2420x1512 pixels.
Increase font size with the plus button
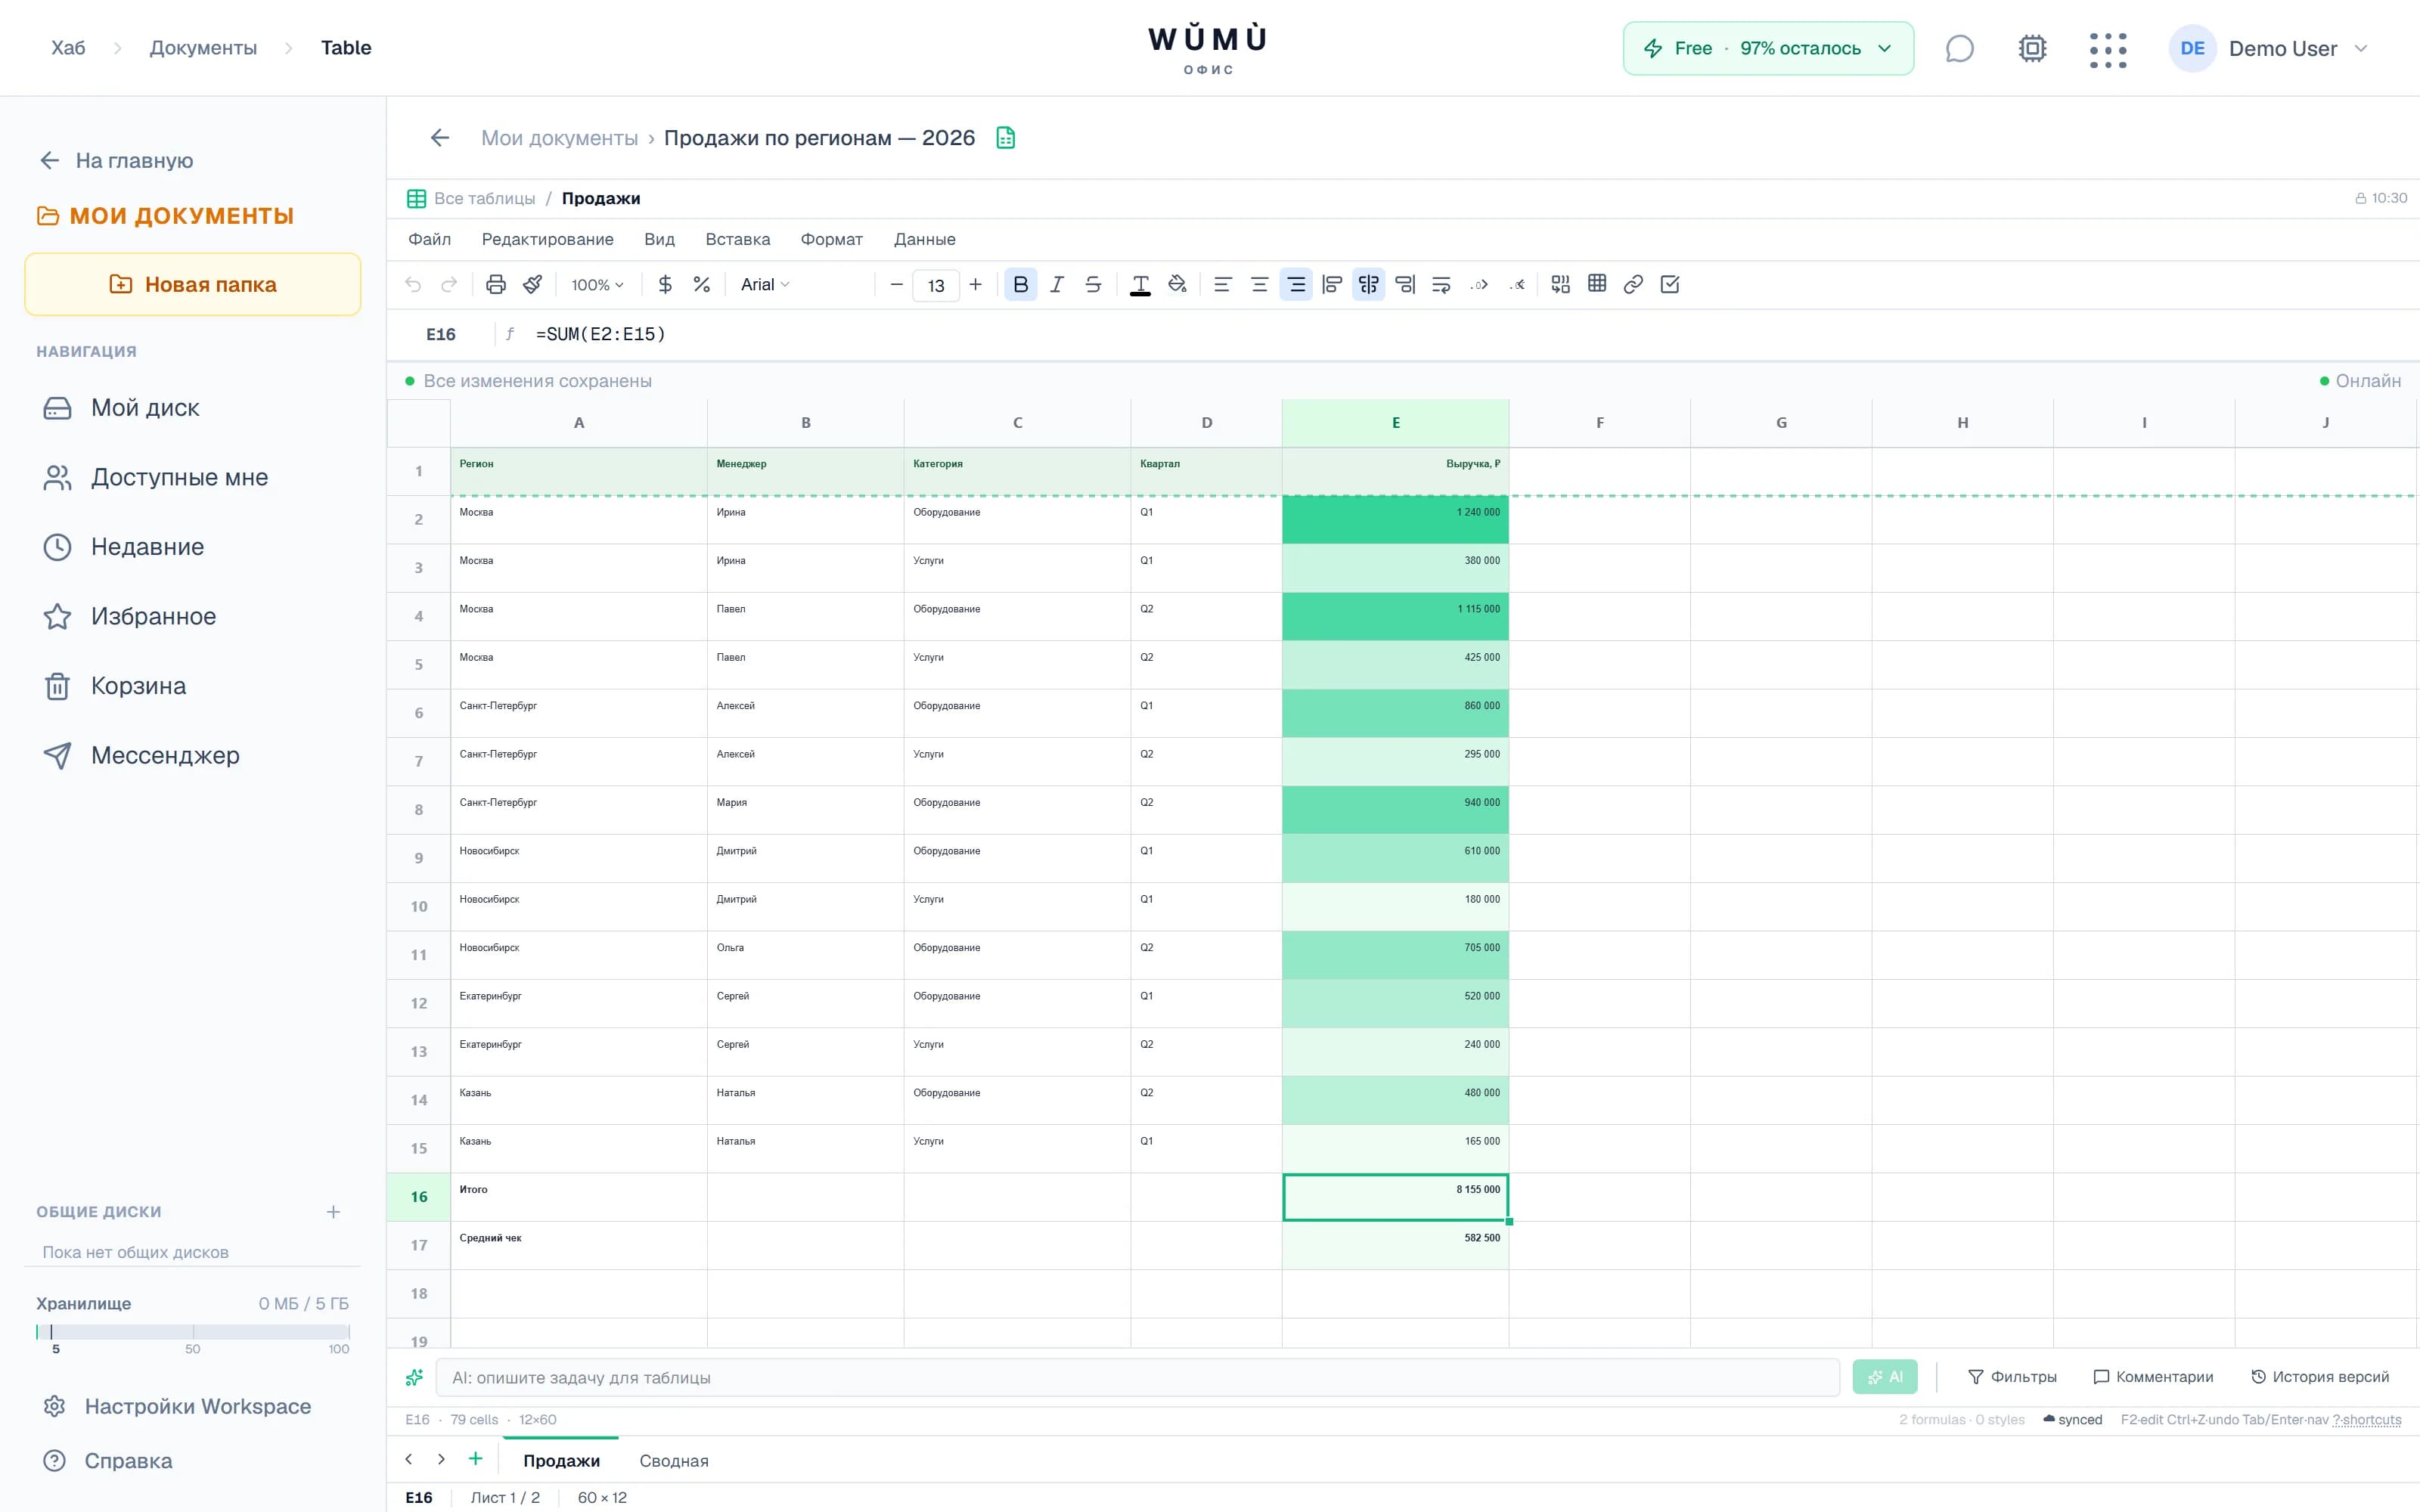[976, 285]
